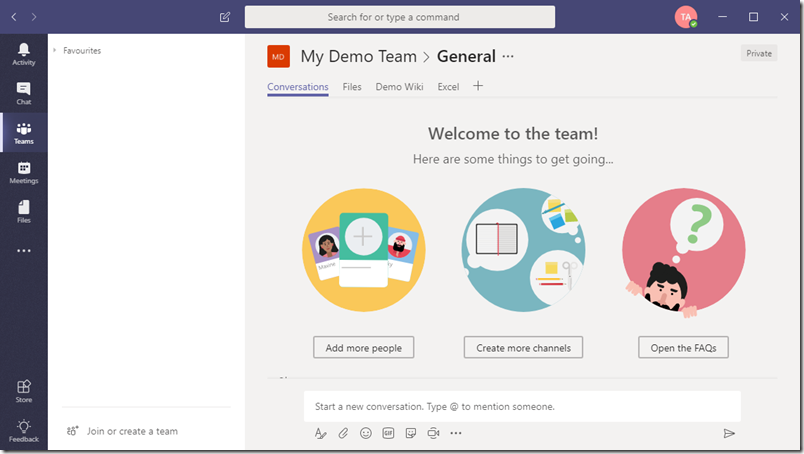Open the Store

(24, 391)
